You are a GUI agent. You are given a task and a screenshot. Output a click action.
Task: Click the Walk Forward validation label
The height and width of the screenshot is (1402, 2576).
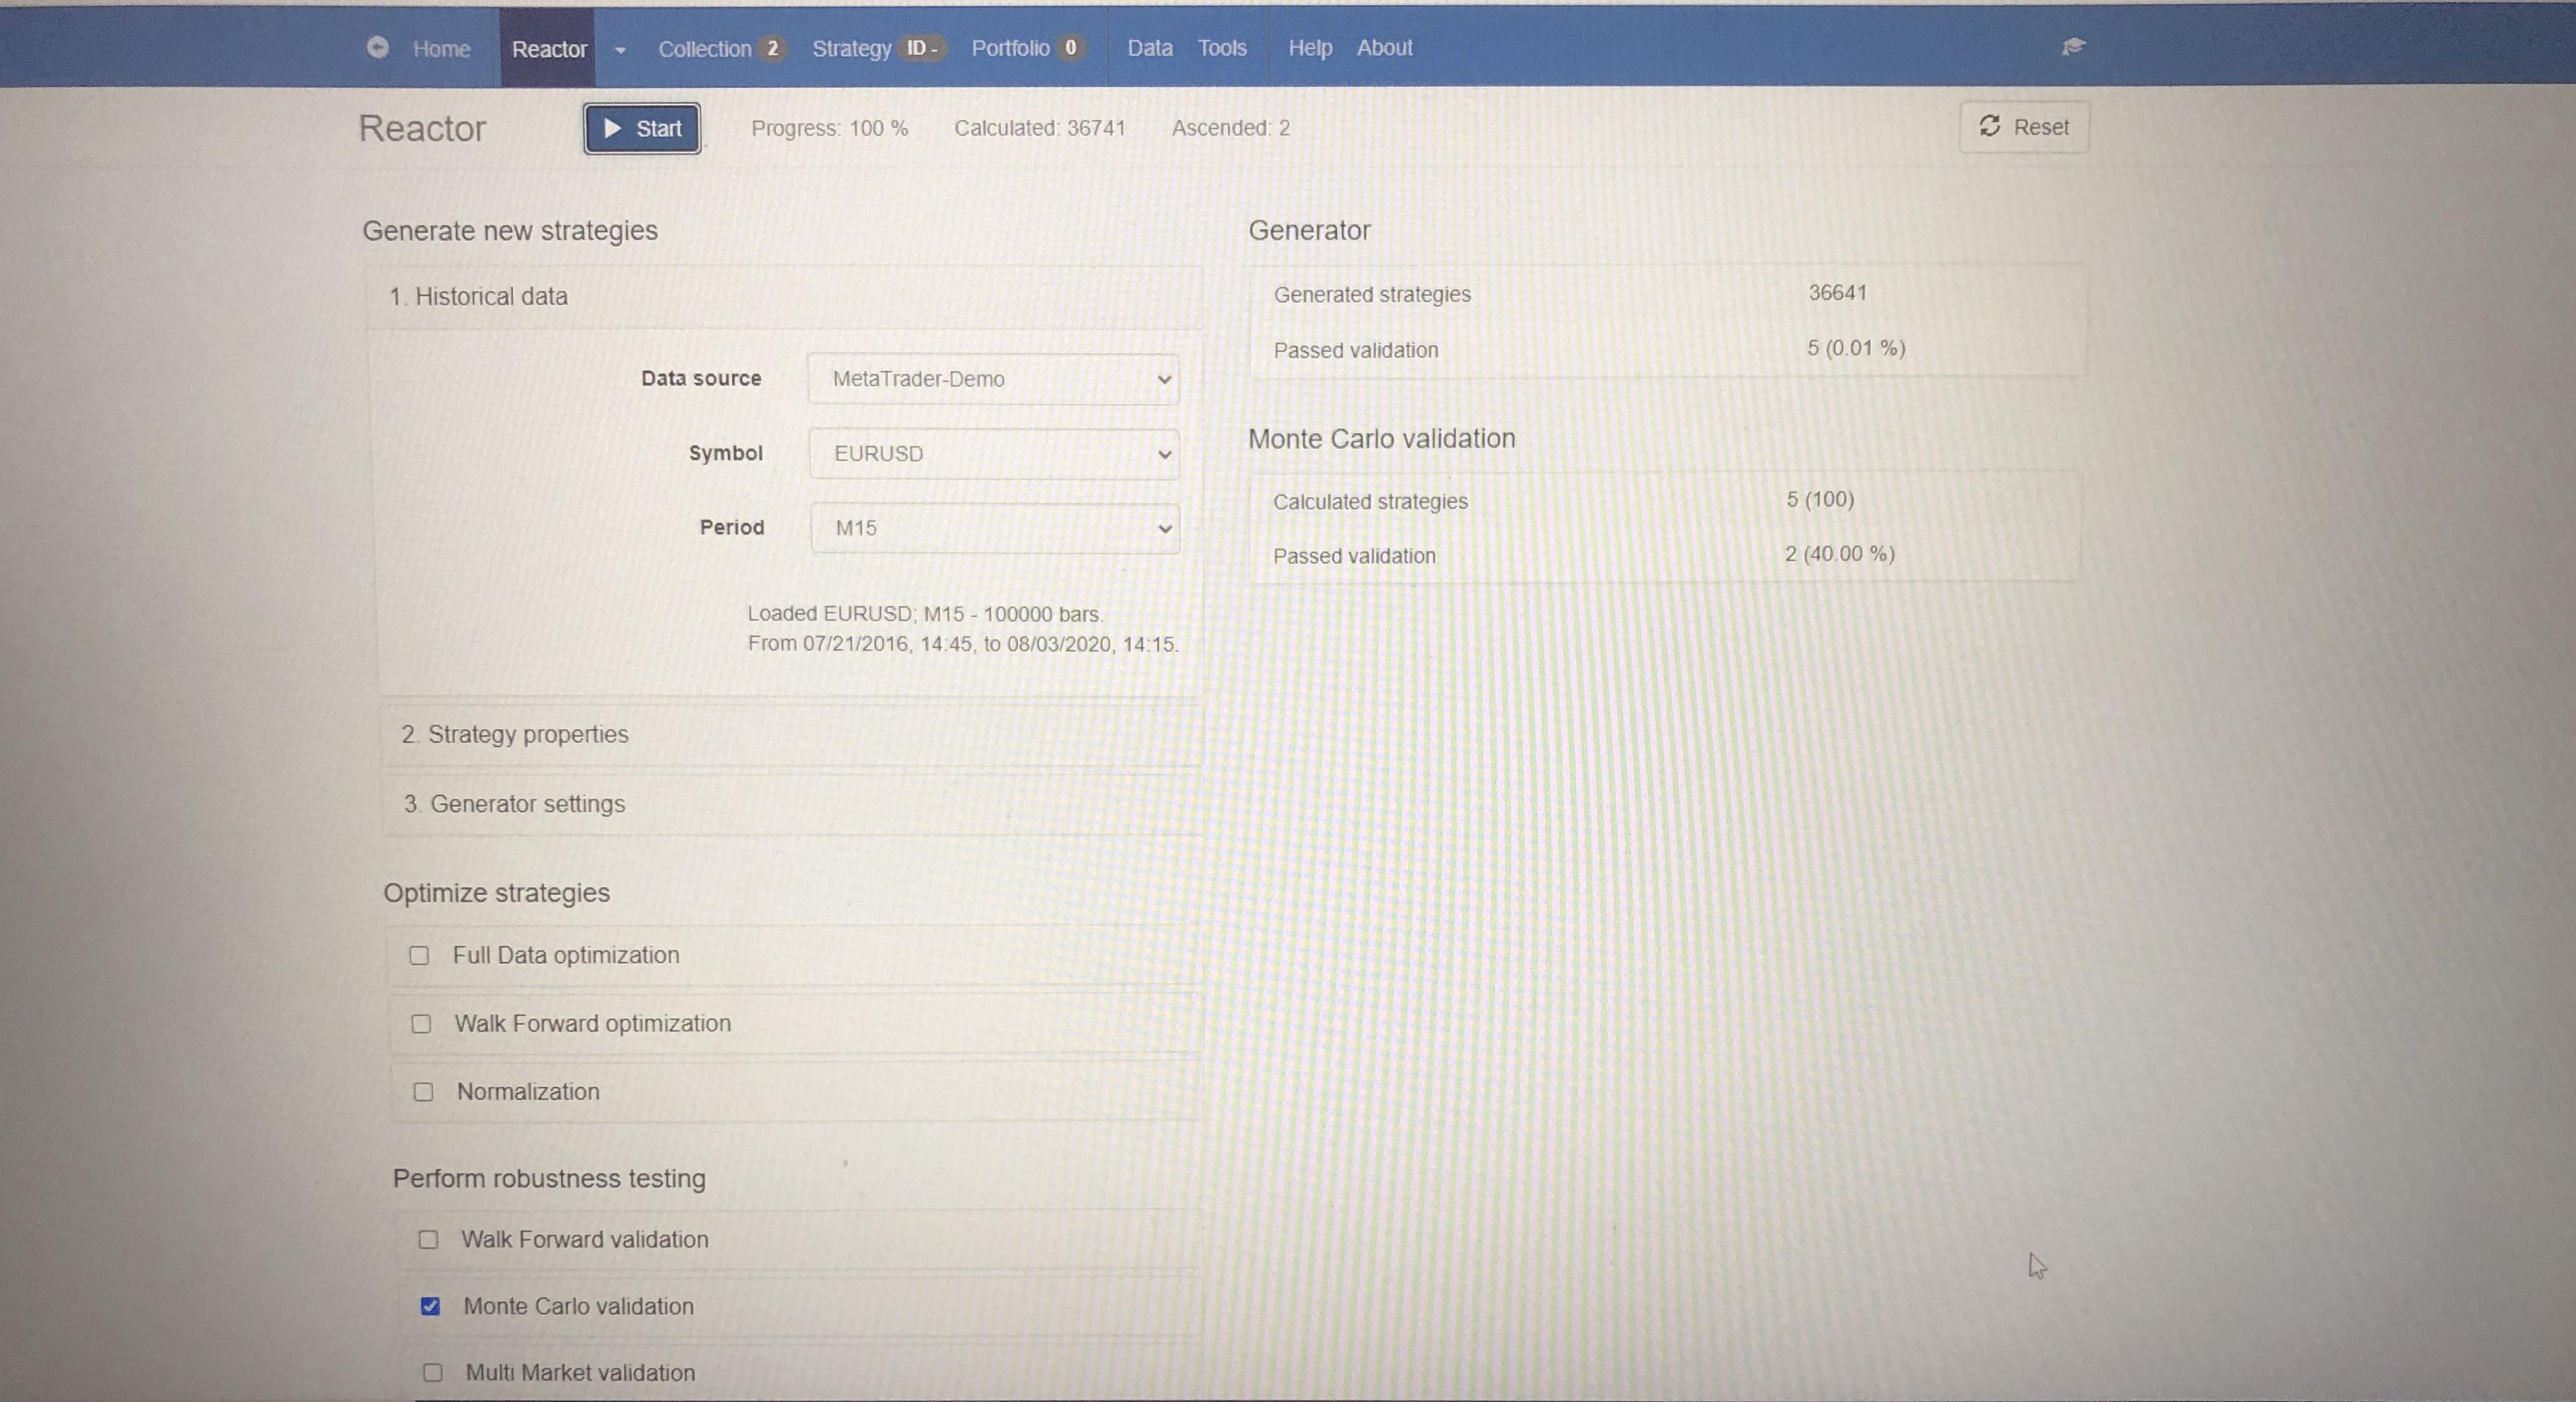coord(585,1239)
